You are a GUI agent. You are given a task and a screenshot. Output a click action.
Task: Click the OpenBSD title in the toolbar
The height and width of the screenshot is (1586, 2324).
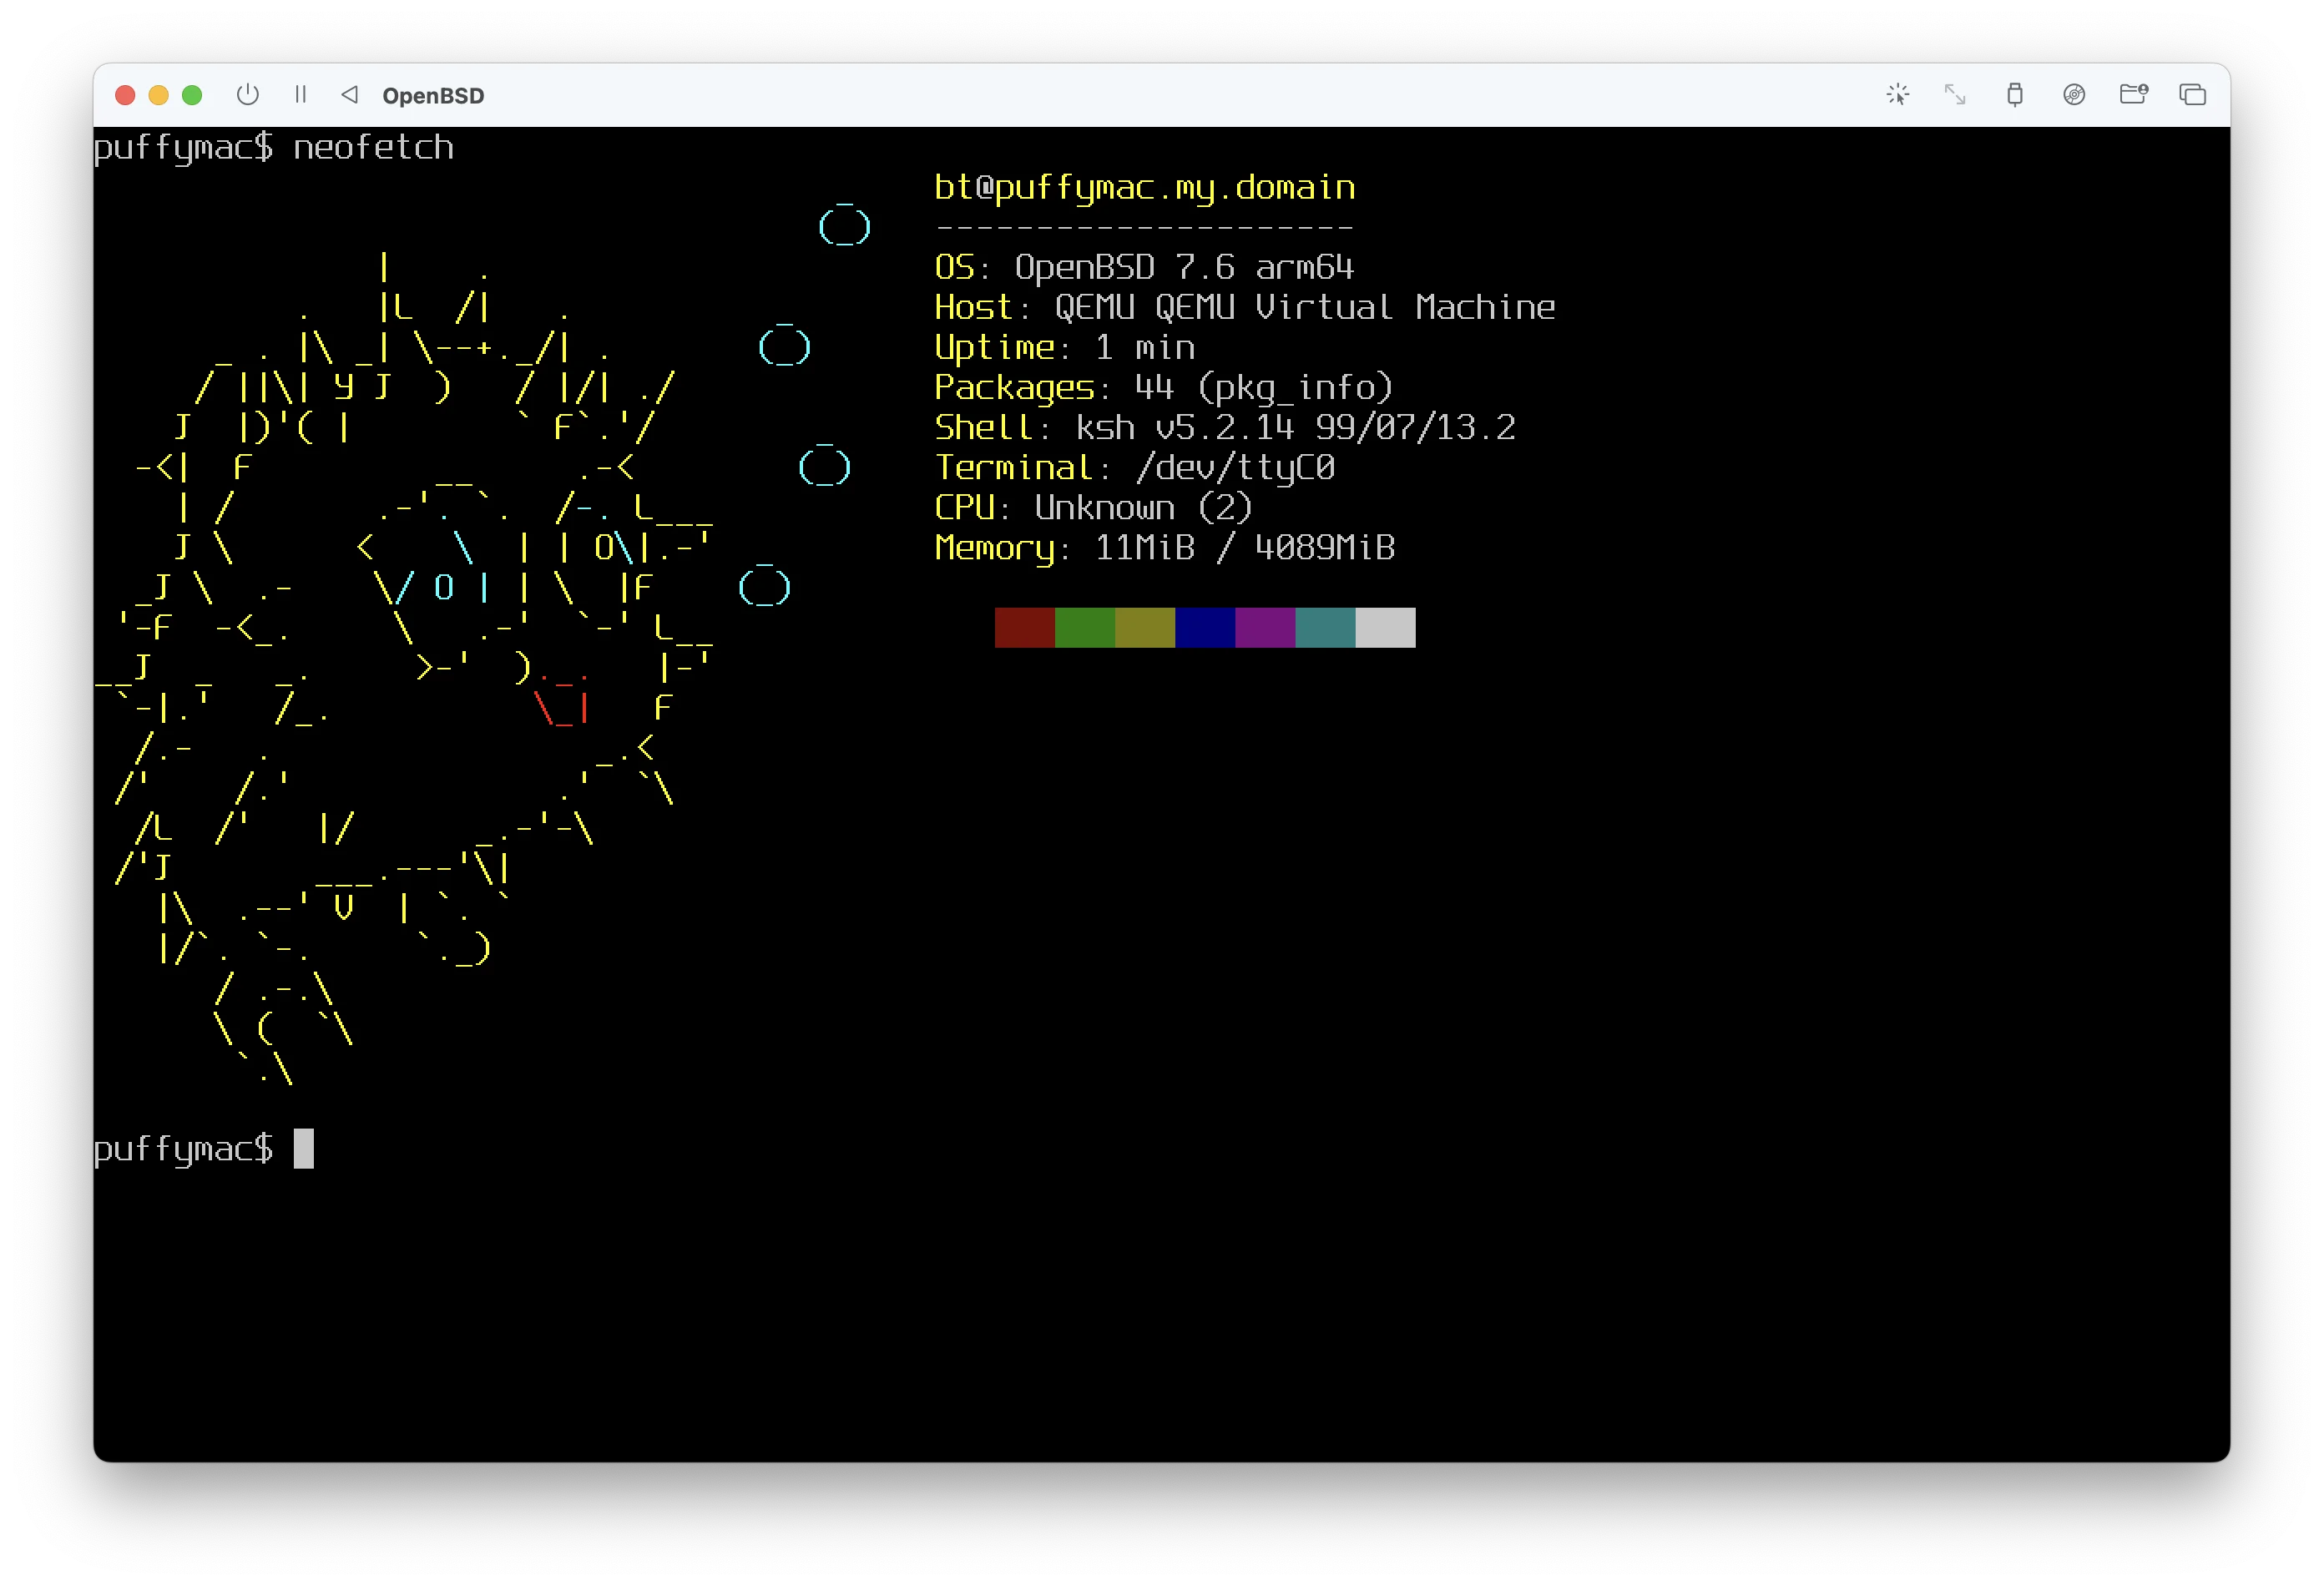pyautogui.click(x=434, y=95)
